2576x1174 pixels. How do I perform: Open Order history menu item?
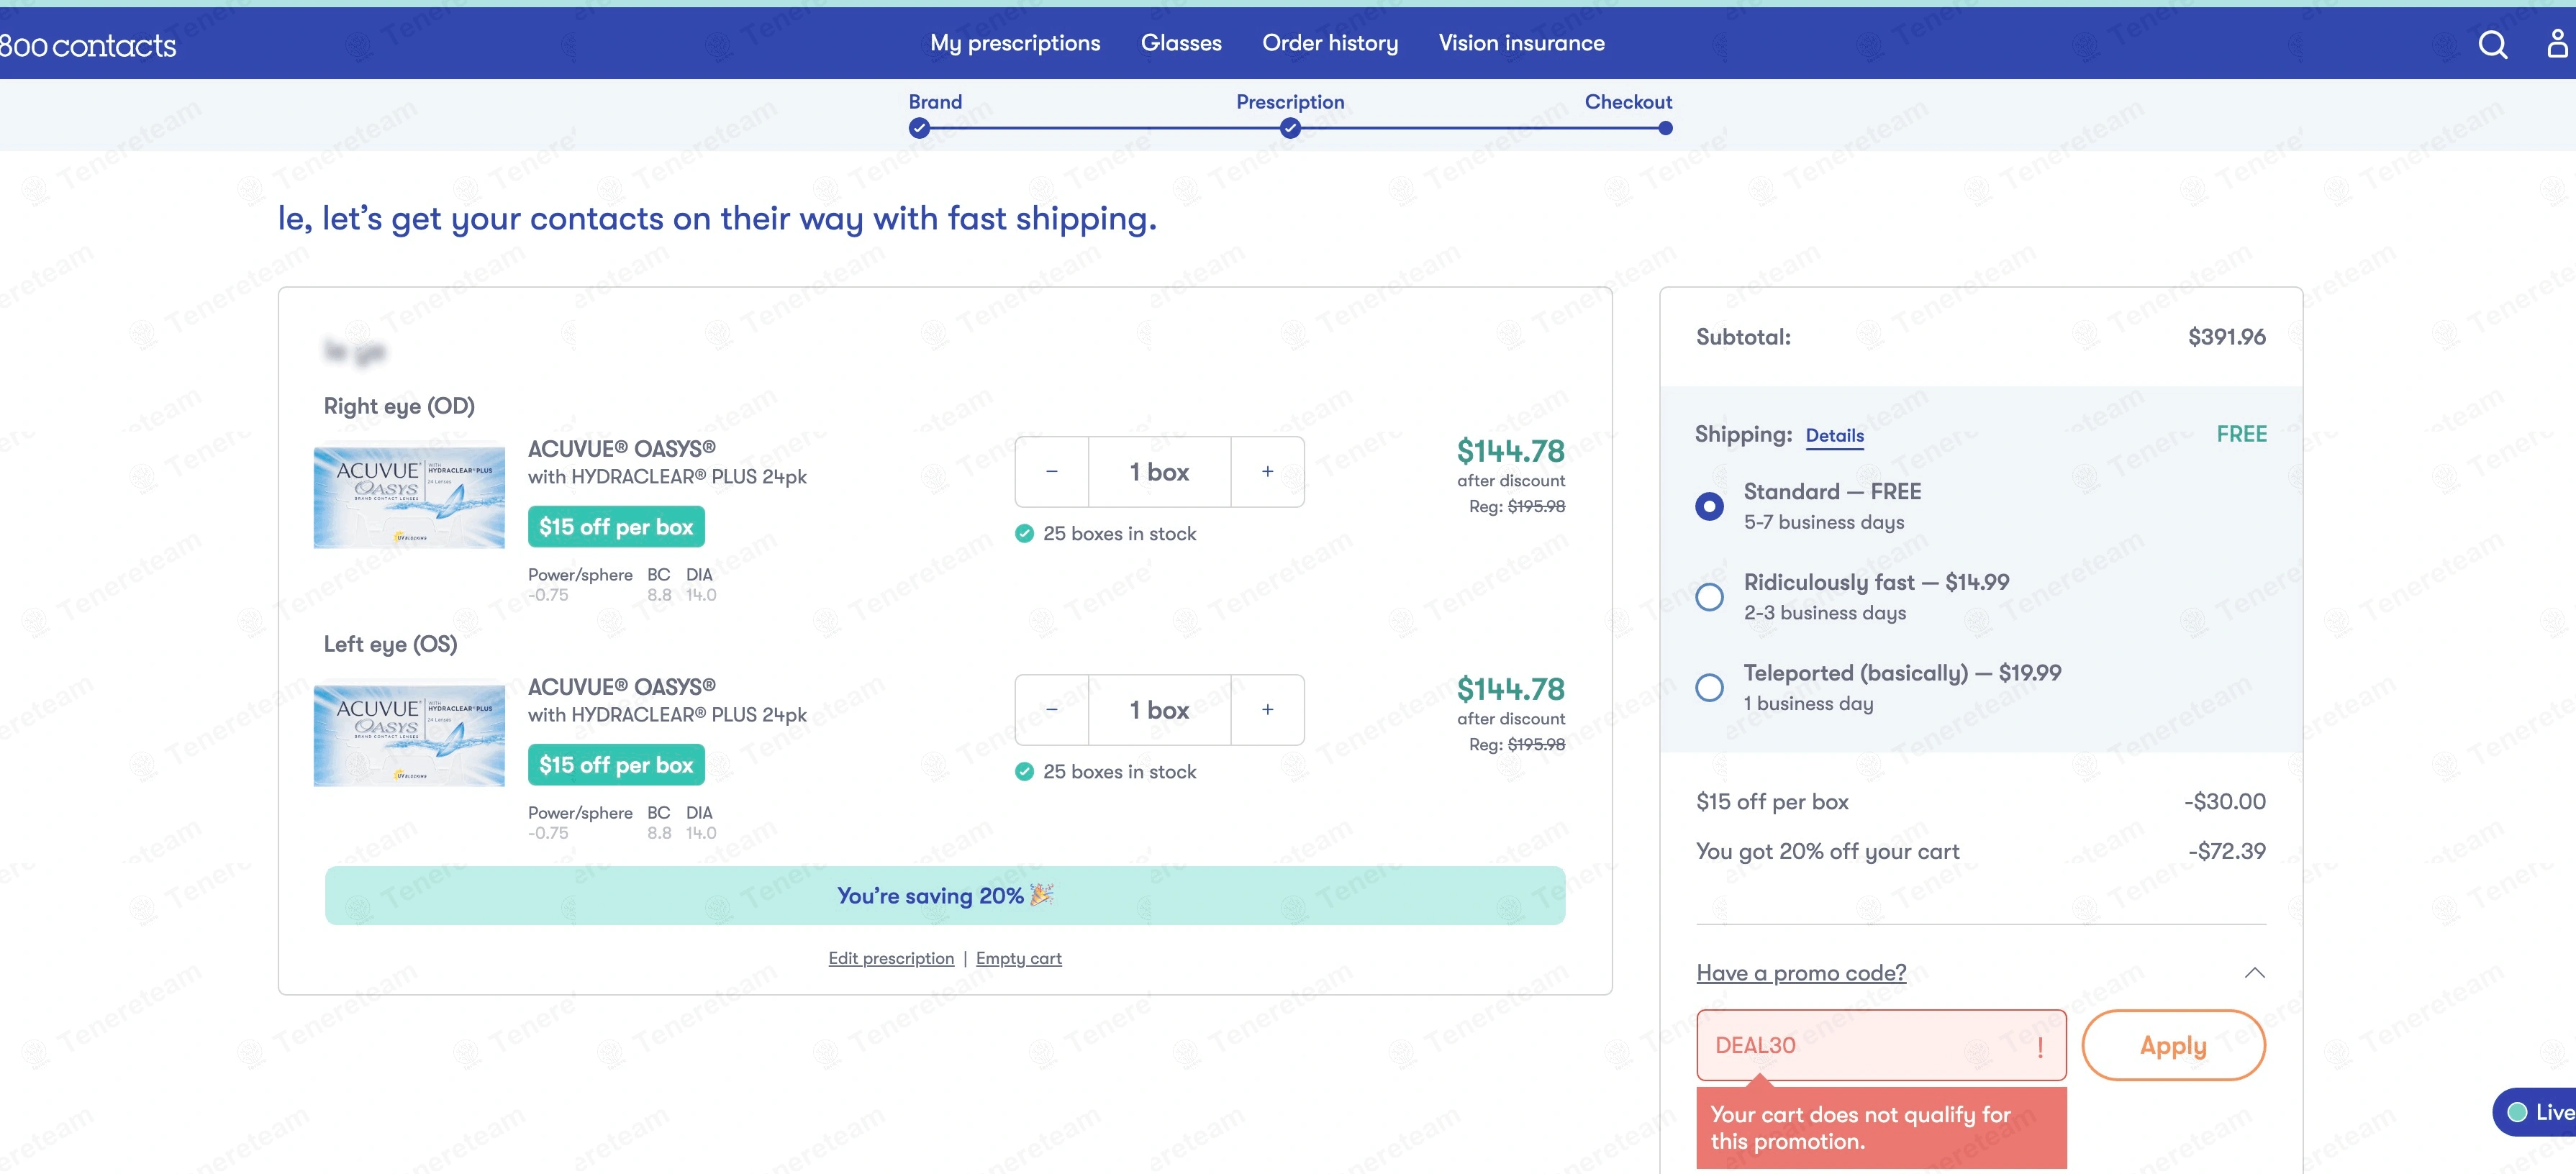(x=1330, y=43)
